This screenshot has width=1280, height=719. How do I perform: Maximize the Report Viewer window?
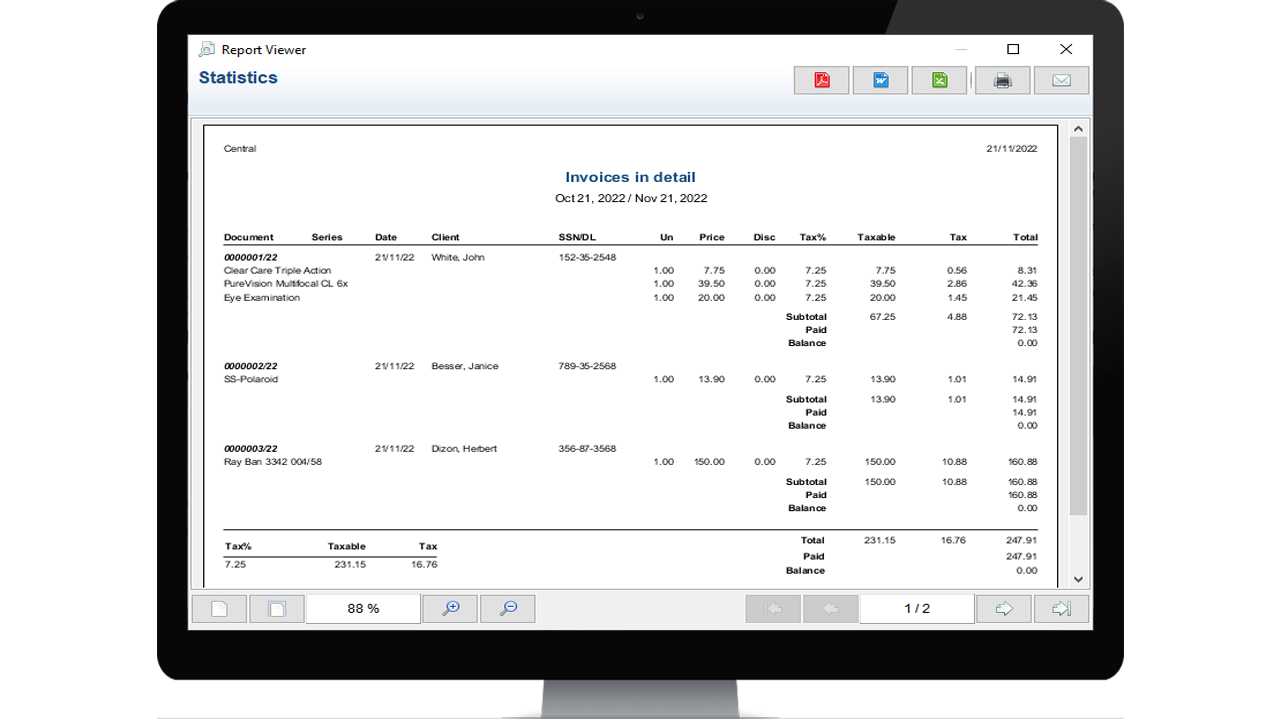(x=1013, y=49)
